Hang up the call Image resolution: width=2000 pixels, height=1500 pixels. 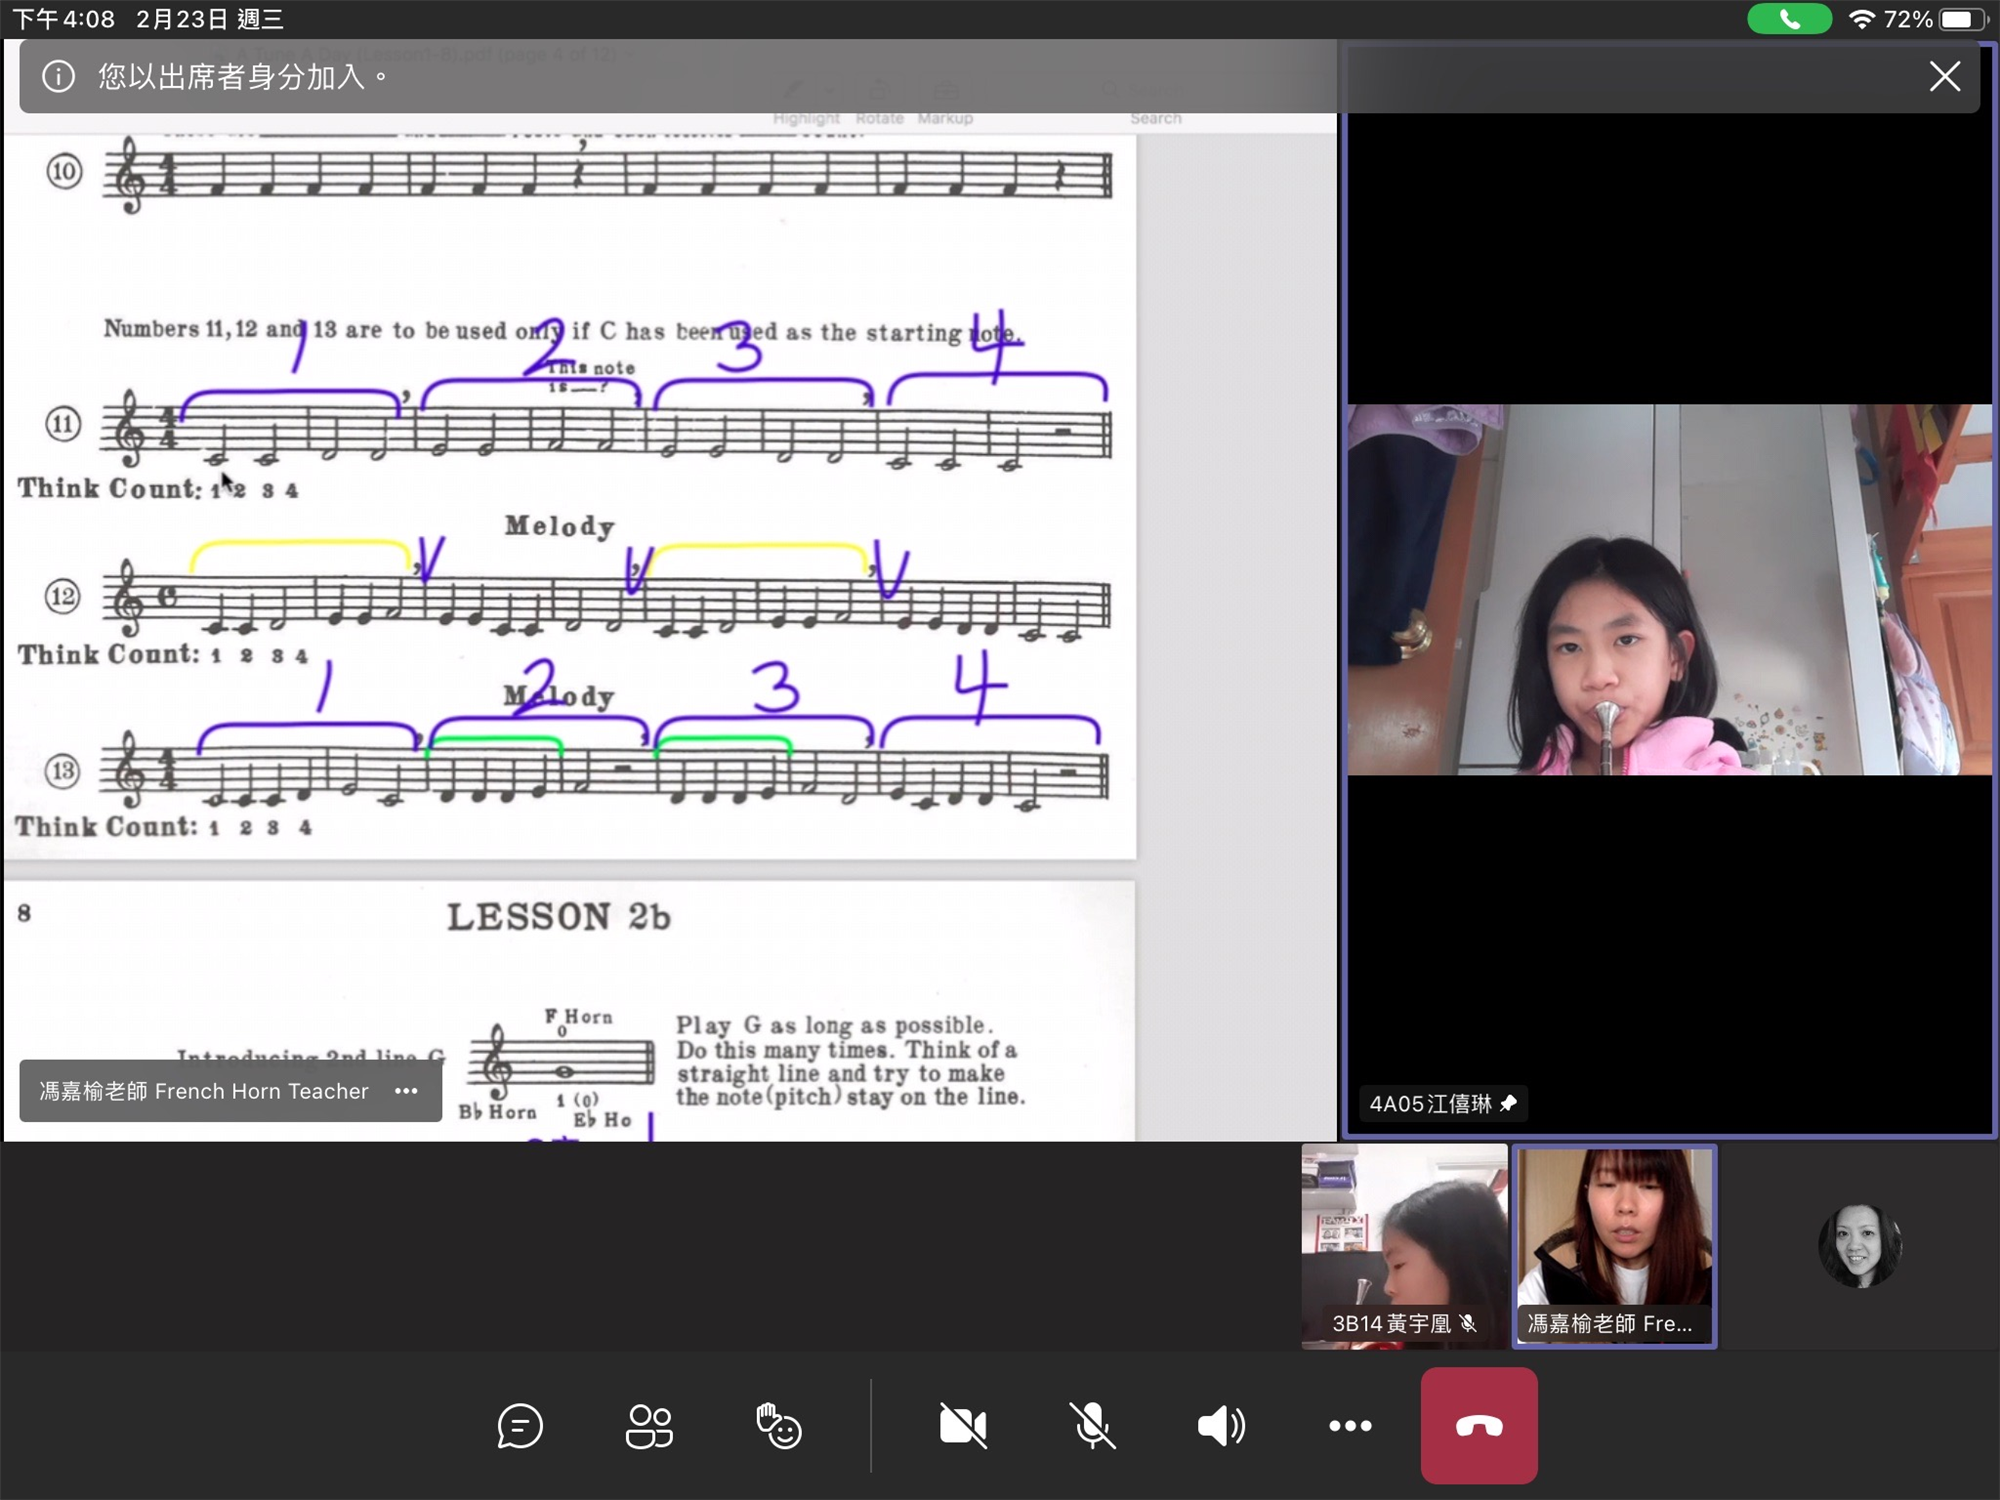[1479, 1426]
